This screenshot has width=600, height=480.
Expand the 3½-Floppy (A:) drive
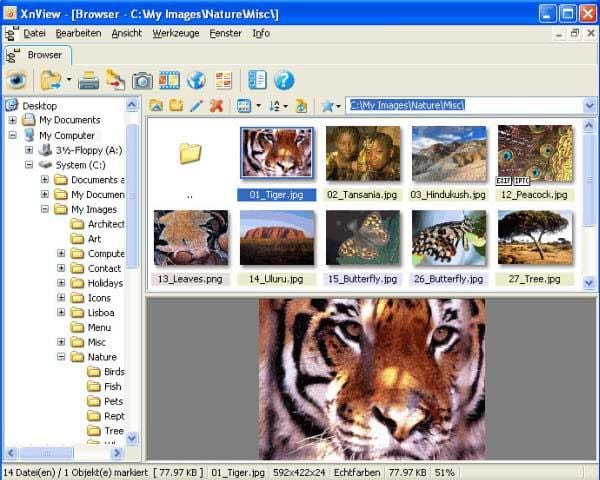(29, 150)
